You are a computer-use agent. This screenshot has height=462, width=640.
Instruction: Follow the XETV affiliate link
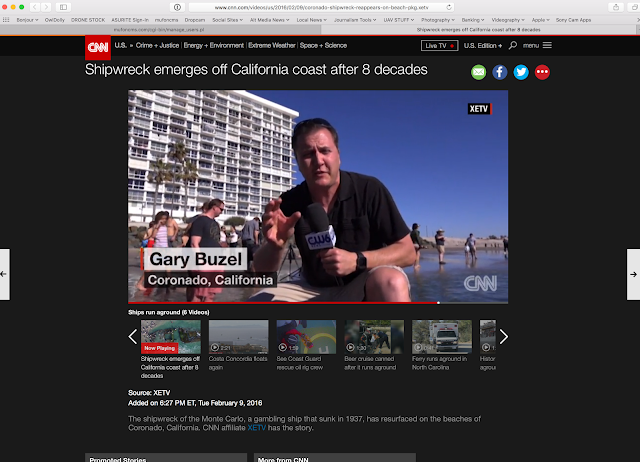click(x=256, y=428)
